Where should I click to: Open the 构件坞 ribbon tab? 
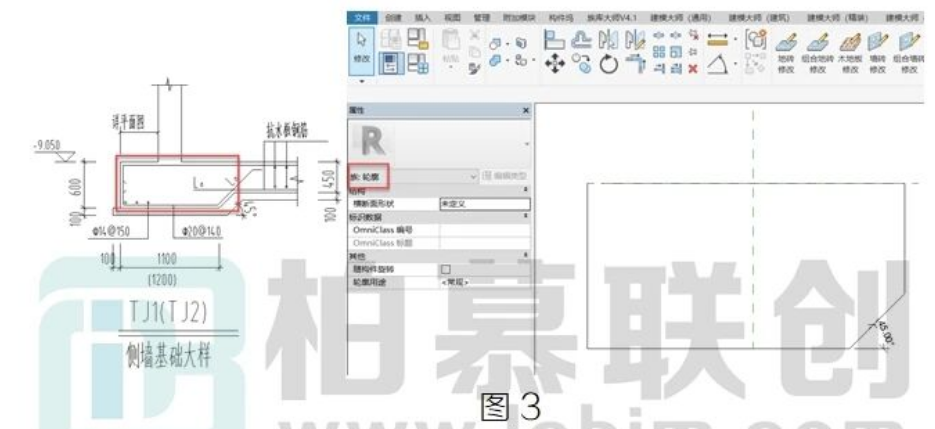[561, 18]
